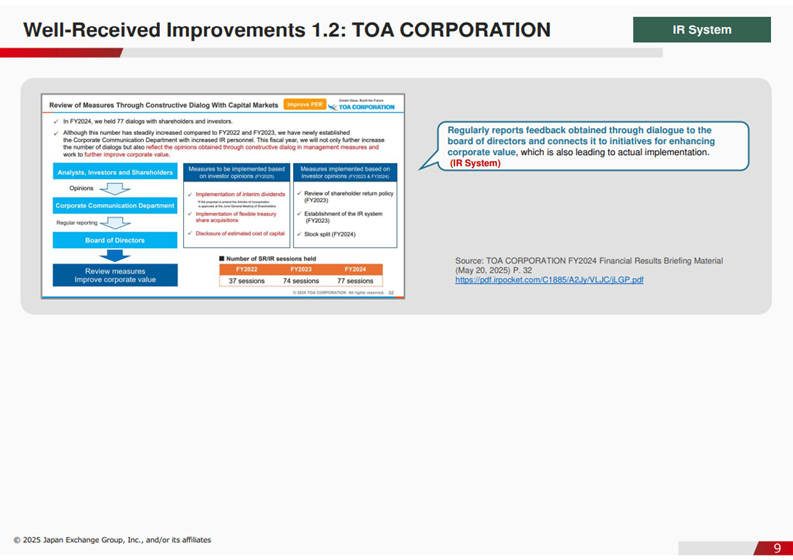This screenshot has height=560, width=793.
Task: Select the 'Board of Directors' box
Action: [x=115, y=240]
